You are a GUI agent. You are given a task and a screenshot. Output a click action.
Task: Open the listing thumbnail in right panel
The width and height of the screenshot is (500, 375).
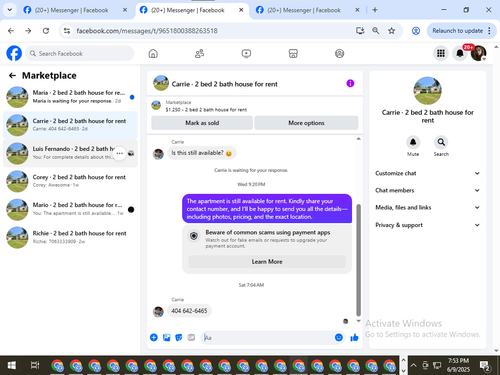tap(428, 91)
